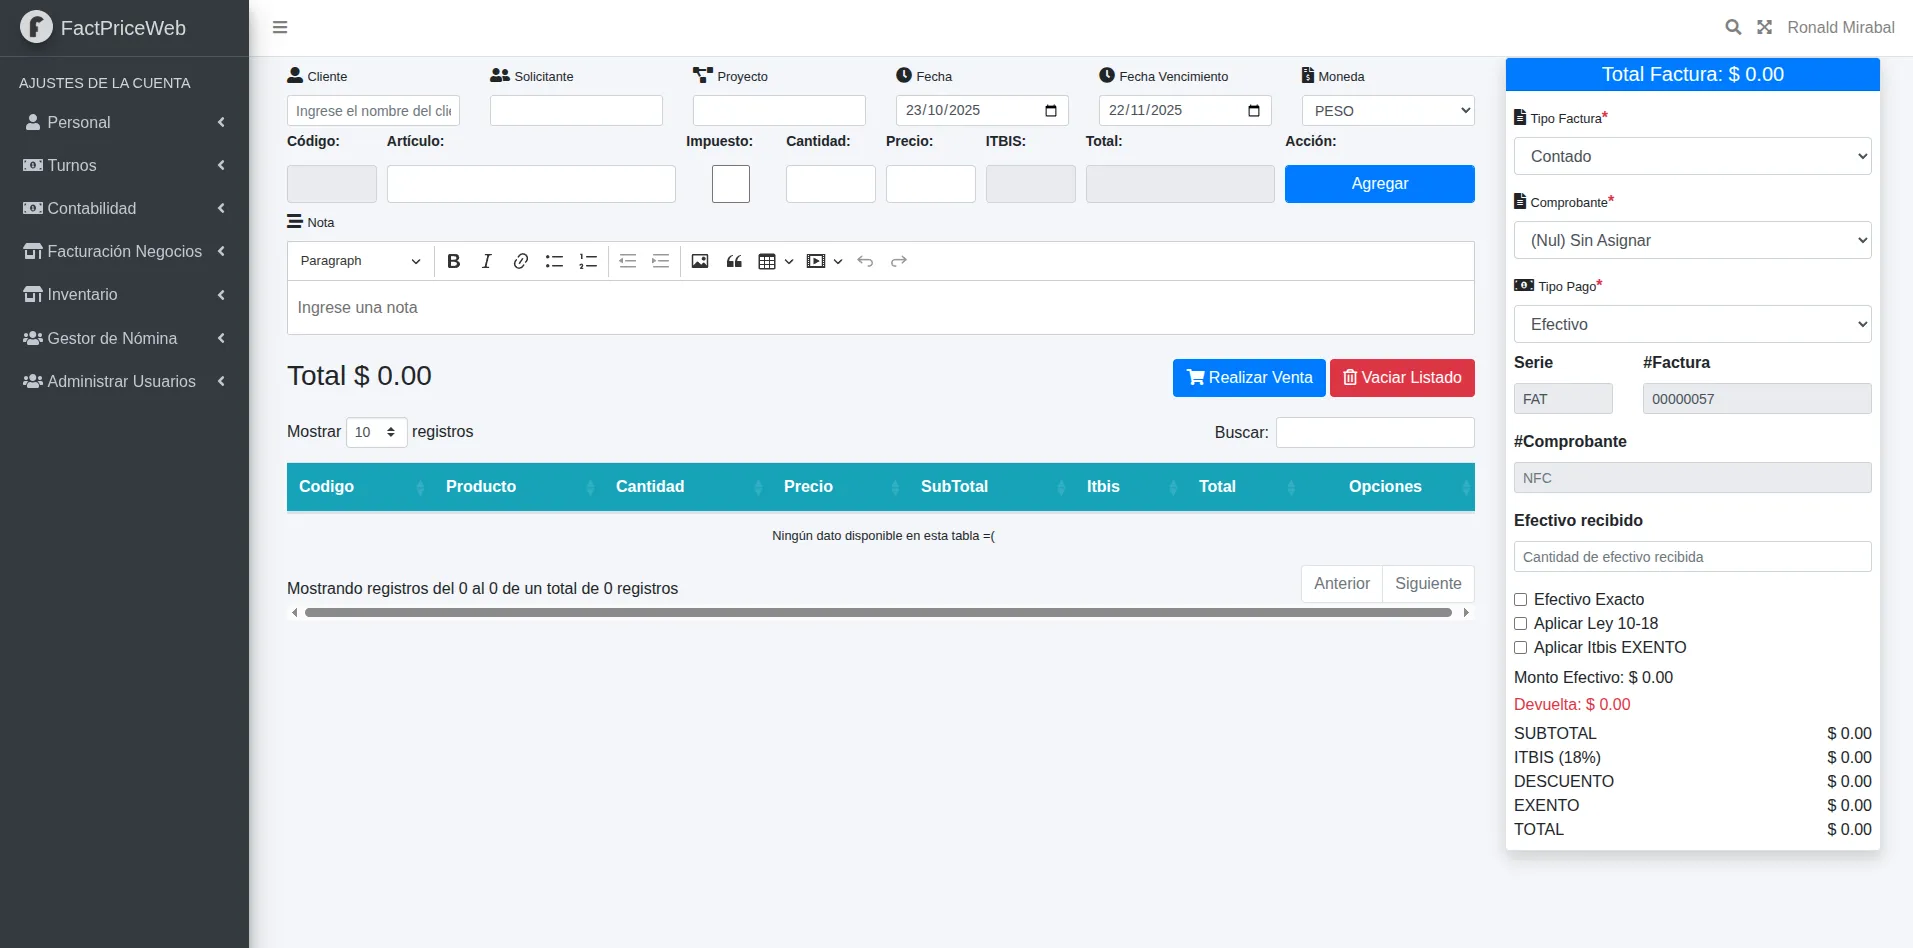Click the Buscar search input field
Viewport: 1913px width, 948px height.
pos(1375,432)
